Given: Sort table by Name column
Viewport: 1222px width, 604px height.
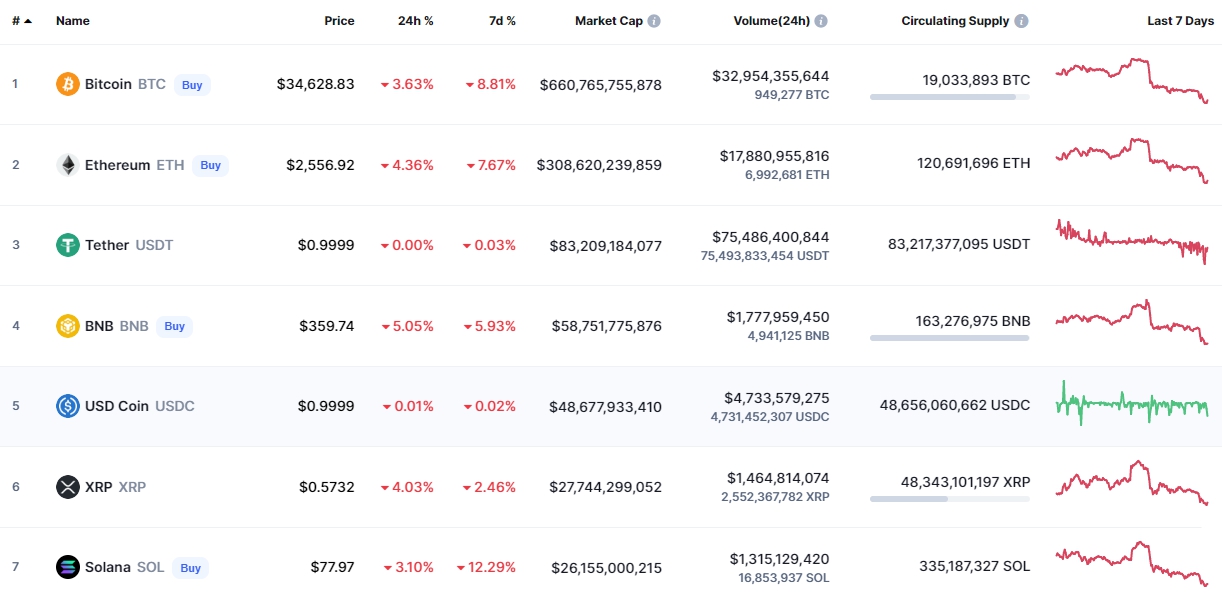Looking at the screenshot, I should coord(73,21).
